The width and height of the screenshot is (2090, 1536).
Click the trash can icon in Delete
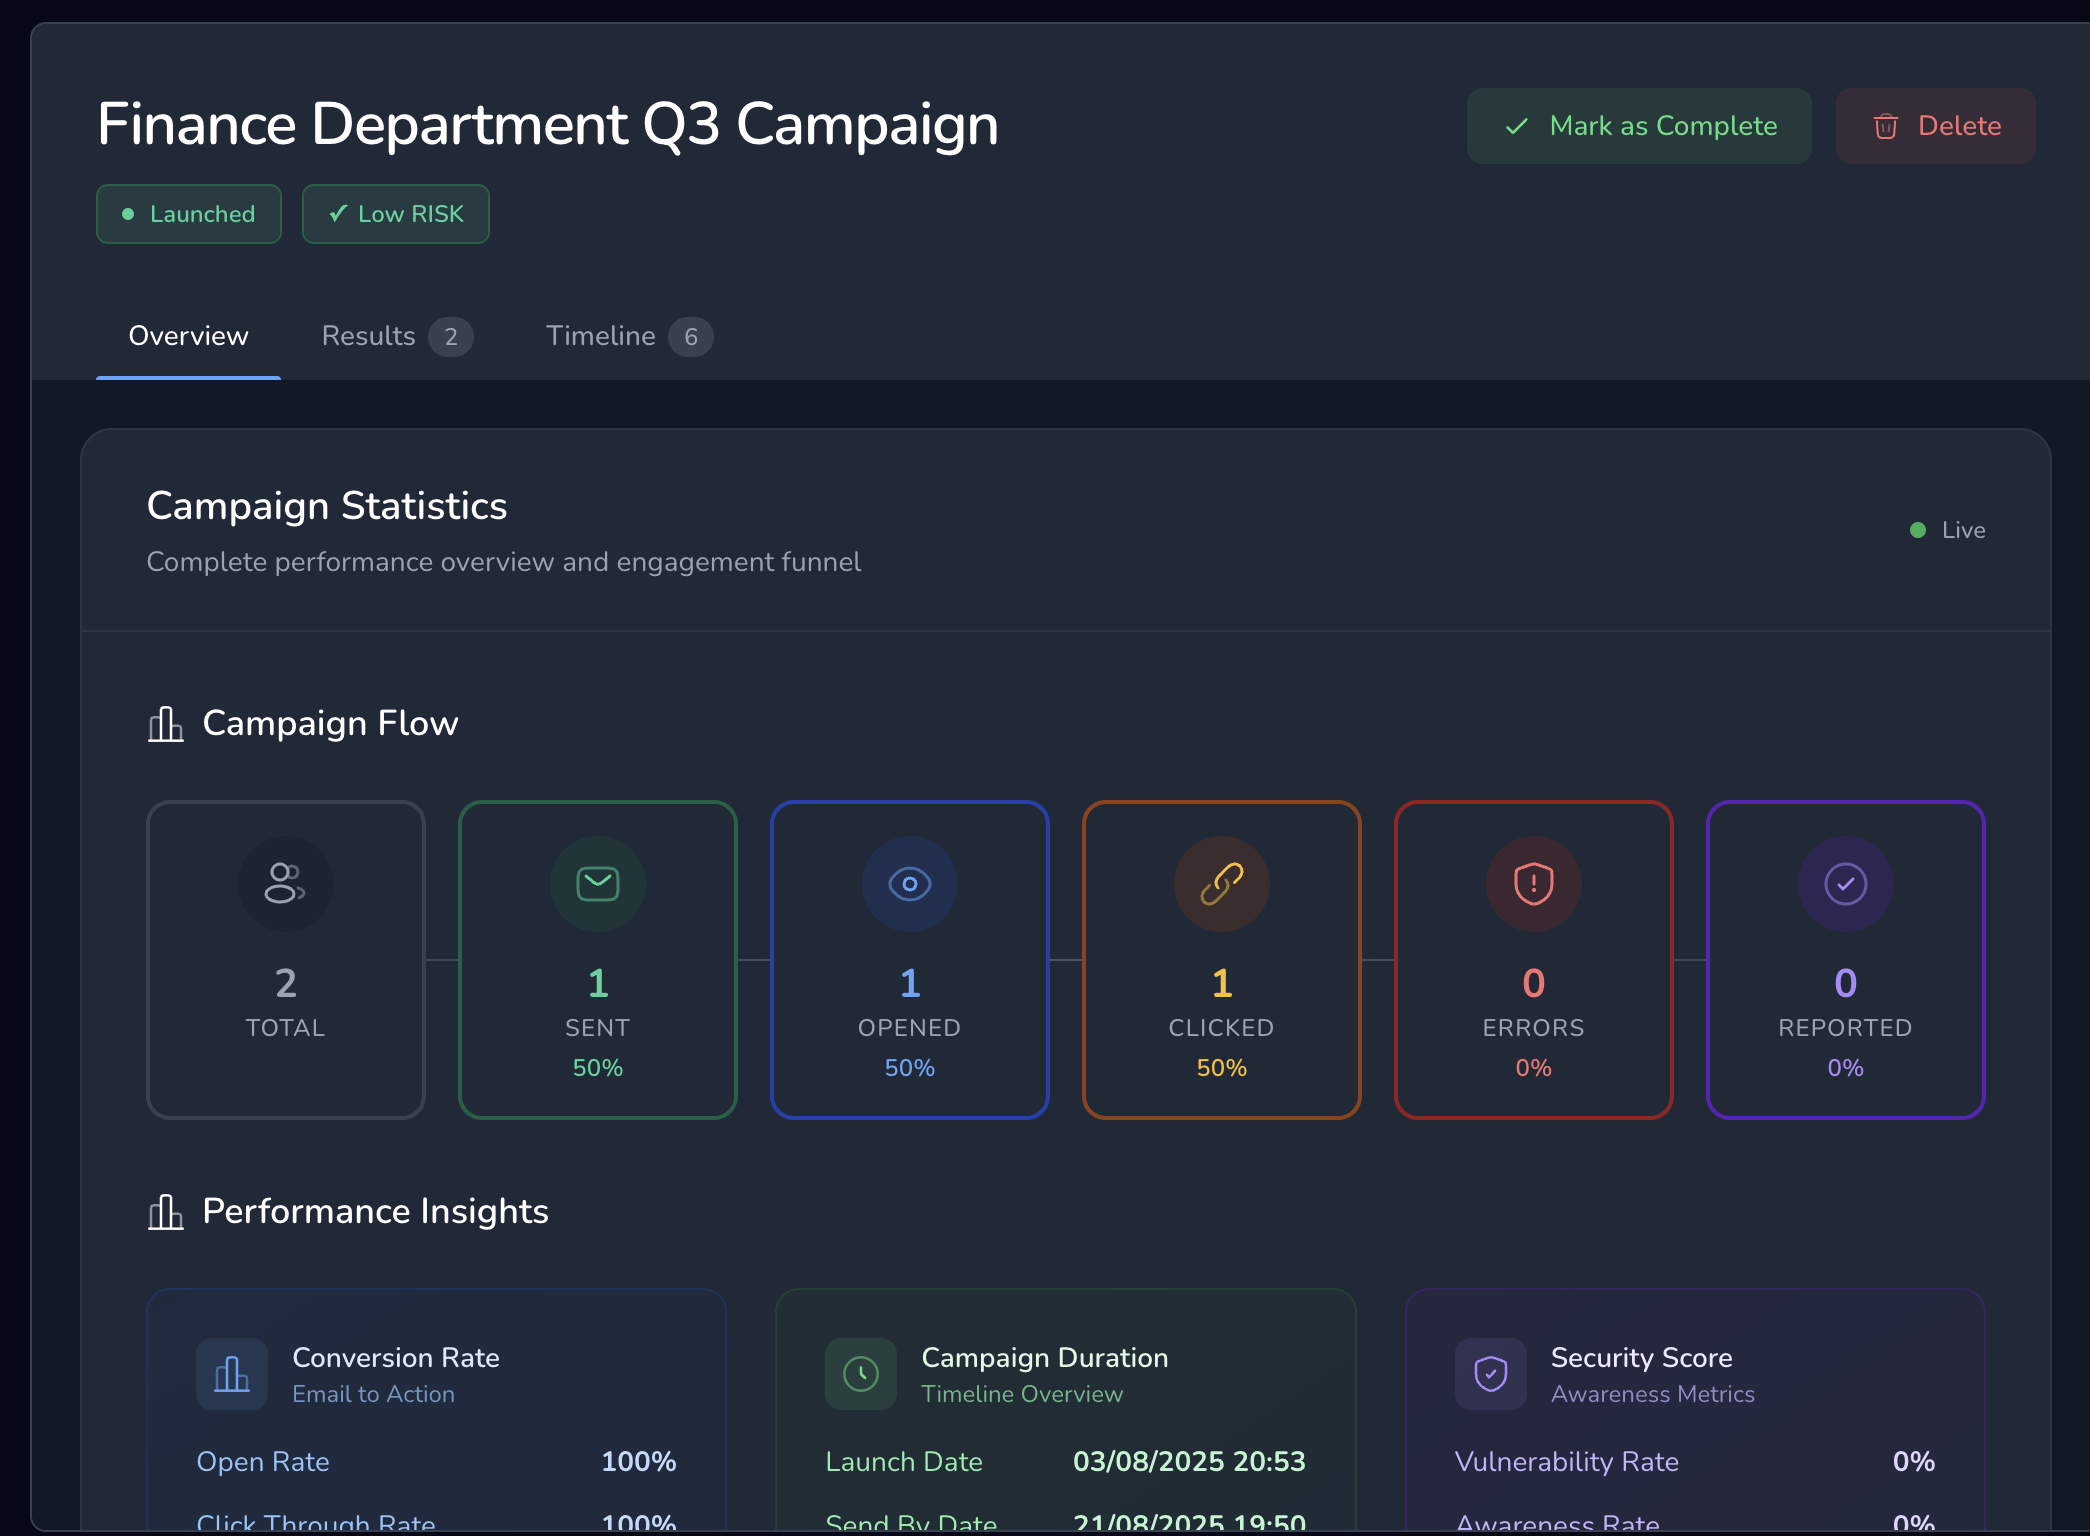coord(1885,126)
